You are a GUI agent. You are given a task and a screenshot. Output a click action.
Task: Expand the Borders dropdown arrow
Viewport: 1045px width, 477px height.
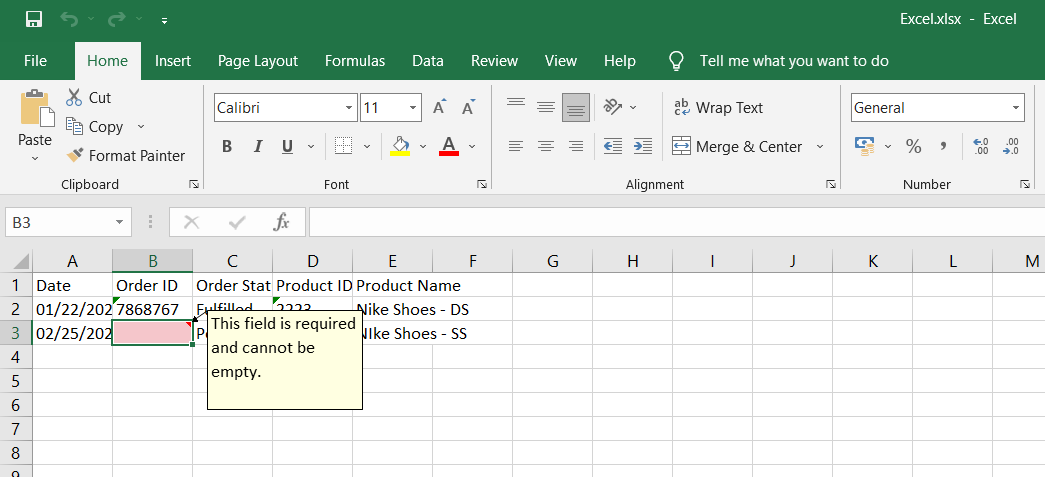tap(367, 147)
